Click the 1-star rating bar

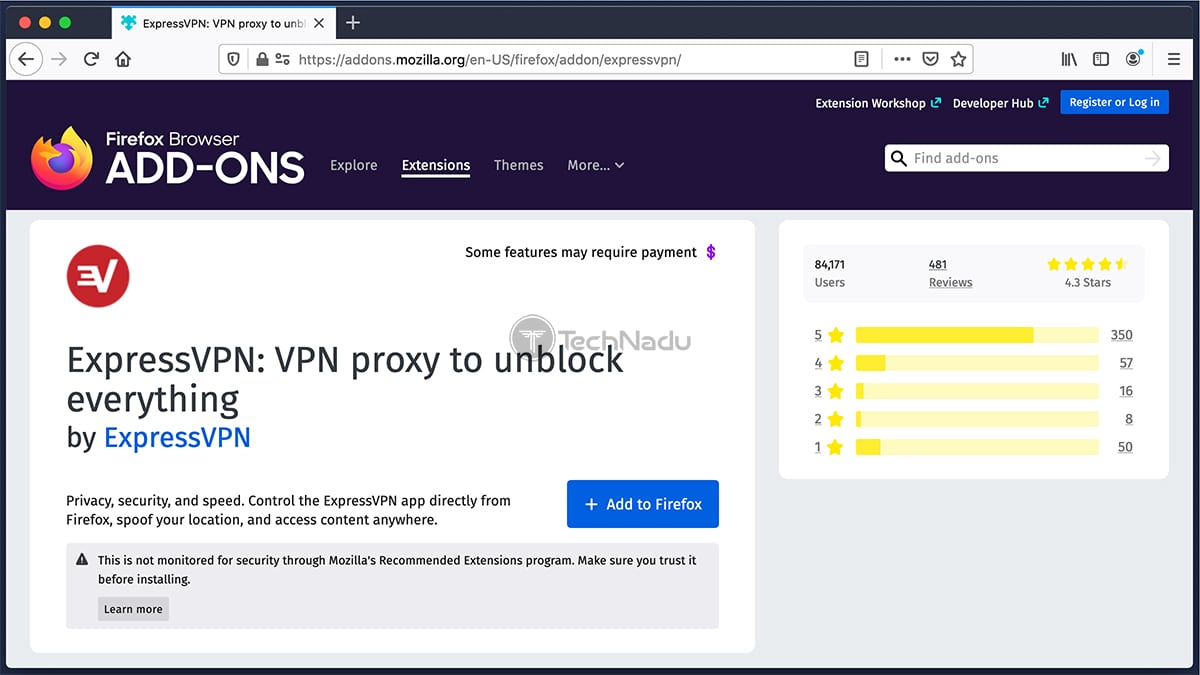(x=977, y=447)
